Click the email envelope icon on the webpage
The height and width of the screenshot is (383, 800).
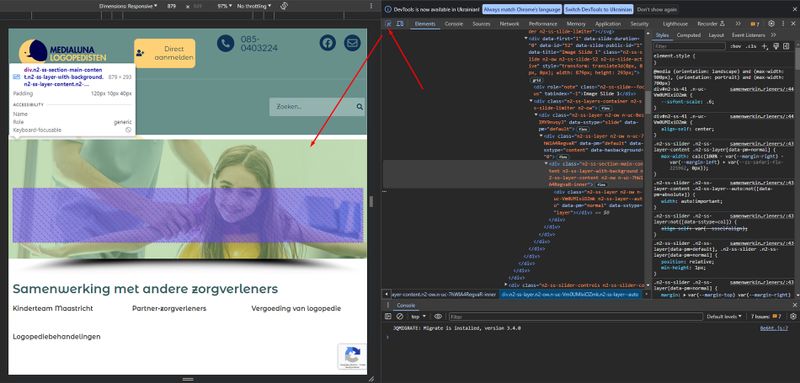coord(352,43)
